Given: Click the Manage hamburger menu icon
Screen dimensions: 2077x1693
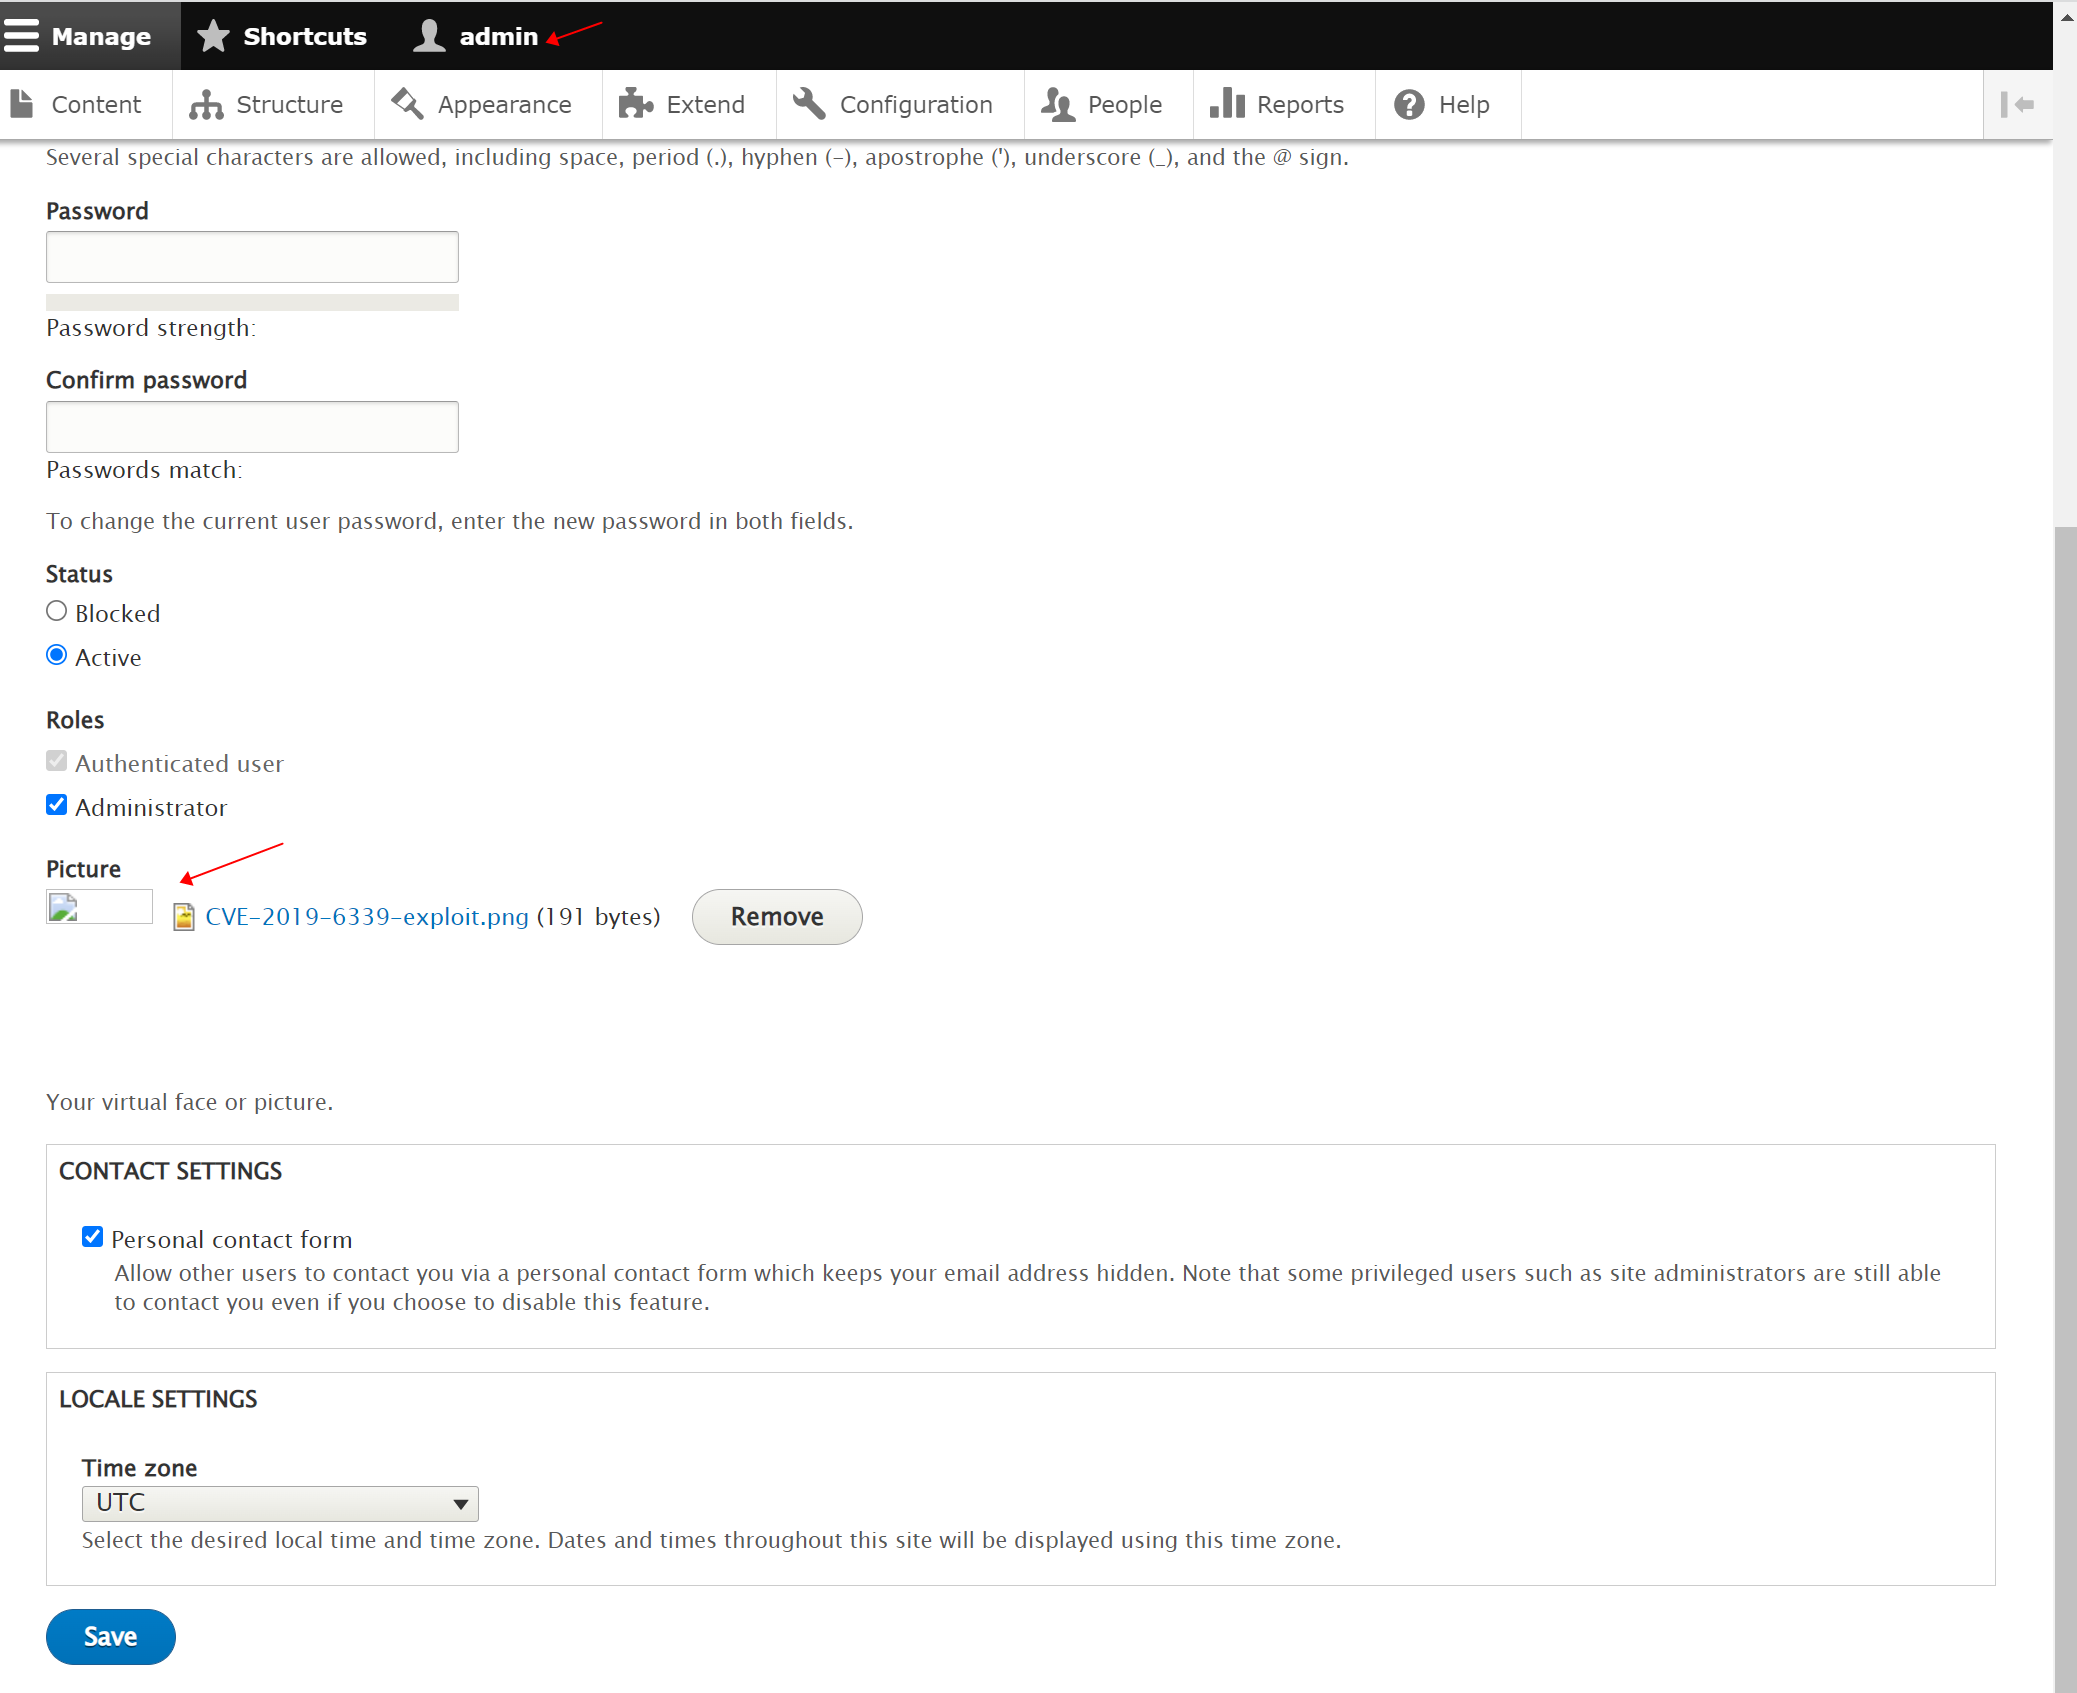Looking at the screenshot, I should pos(21,35).
